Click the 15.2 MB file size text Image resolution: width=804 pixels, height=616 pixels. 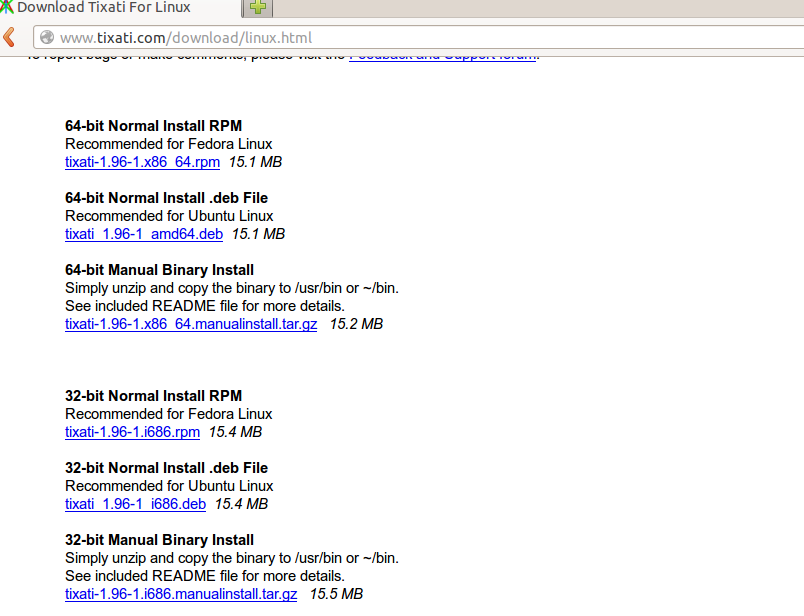click(x=356, y=324)
